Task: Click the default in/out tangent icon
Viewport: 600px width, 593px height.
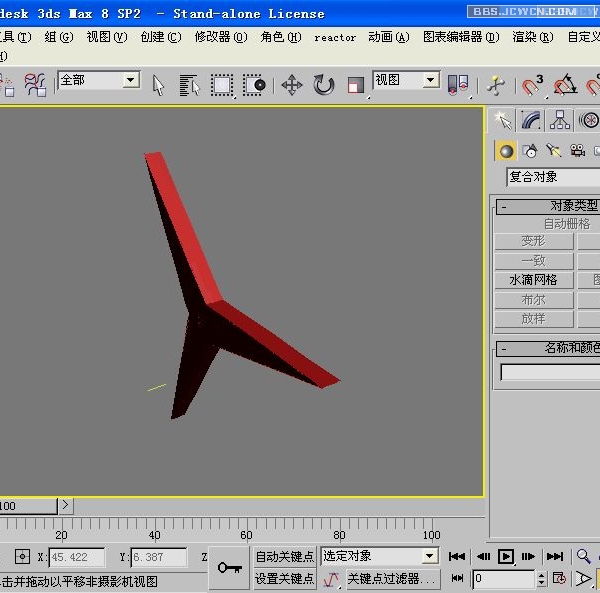Action: pos(331,579)
